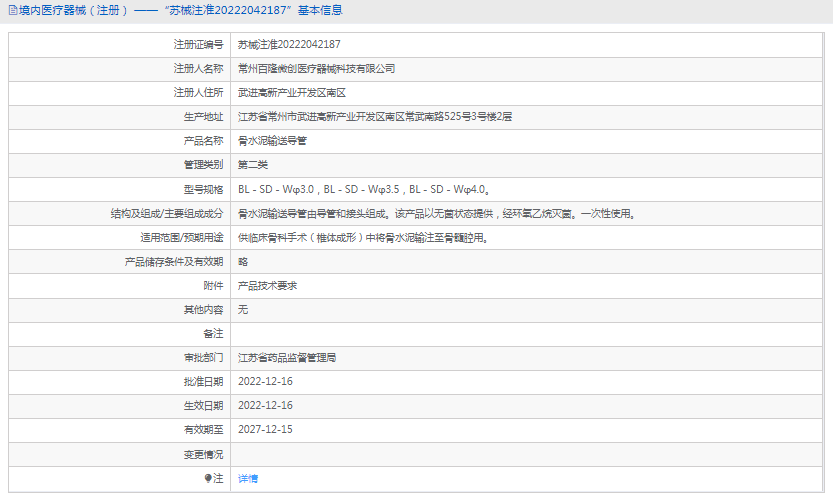Click the 产品名称 label

coord(203,141)
